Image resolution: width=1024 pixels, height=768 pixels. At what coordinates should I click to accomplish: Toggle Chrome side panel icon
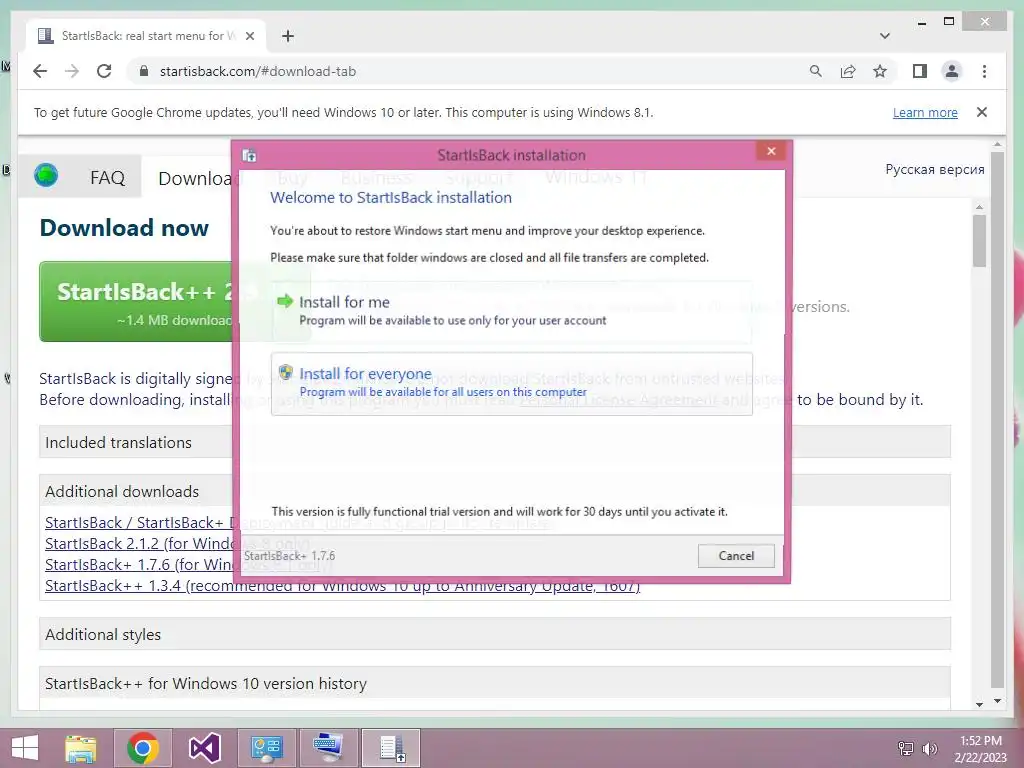[920, 71]
